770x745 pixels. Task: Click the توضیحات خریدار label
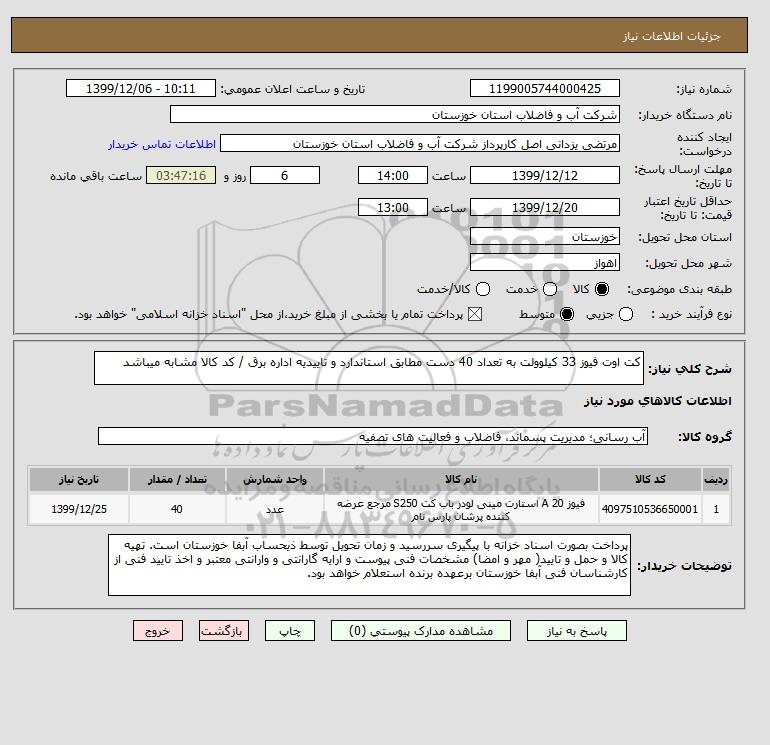(x=685, y=566)
